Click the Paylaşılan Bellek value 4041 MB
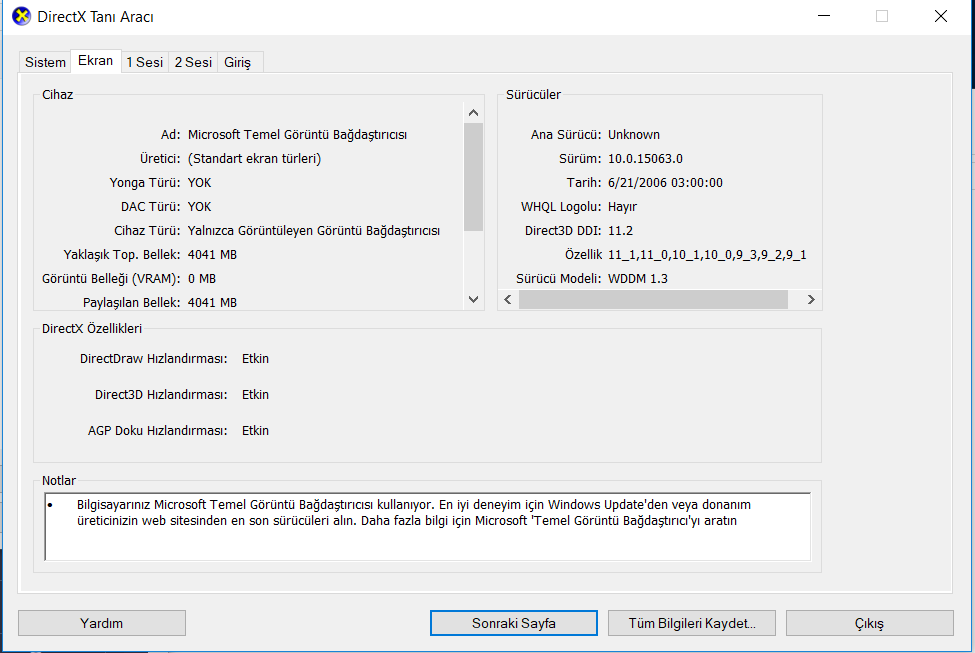Screen dimensions: 975x653 click(x=213, y=303)
